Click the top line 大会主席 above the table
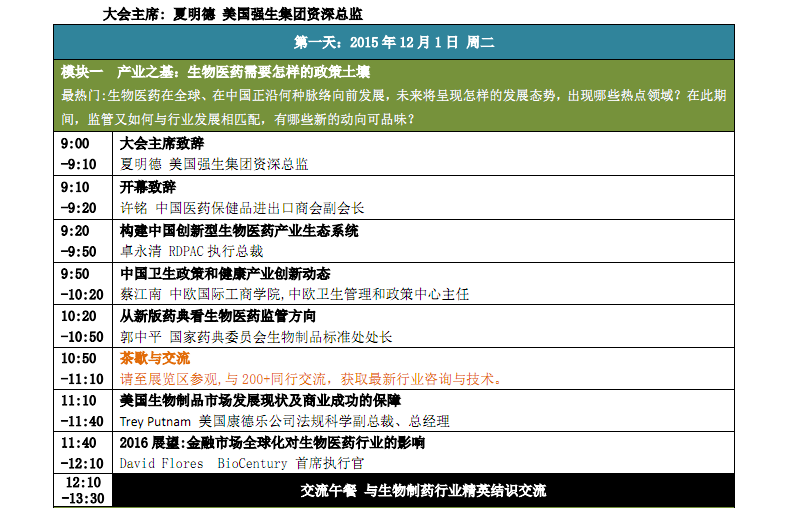 [x=232, y=14]
